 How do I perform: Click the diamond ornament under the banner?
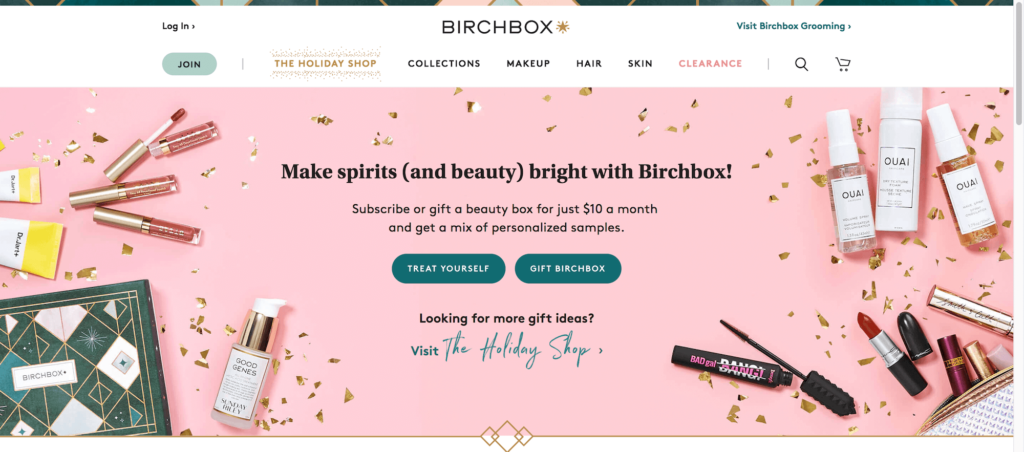[506, 436]
